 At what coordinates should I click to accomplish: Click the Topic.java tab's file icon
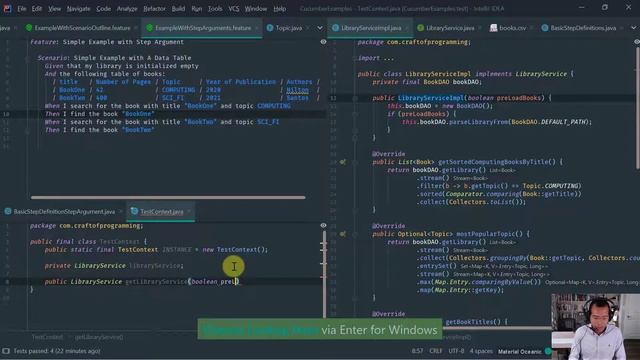270,28
